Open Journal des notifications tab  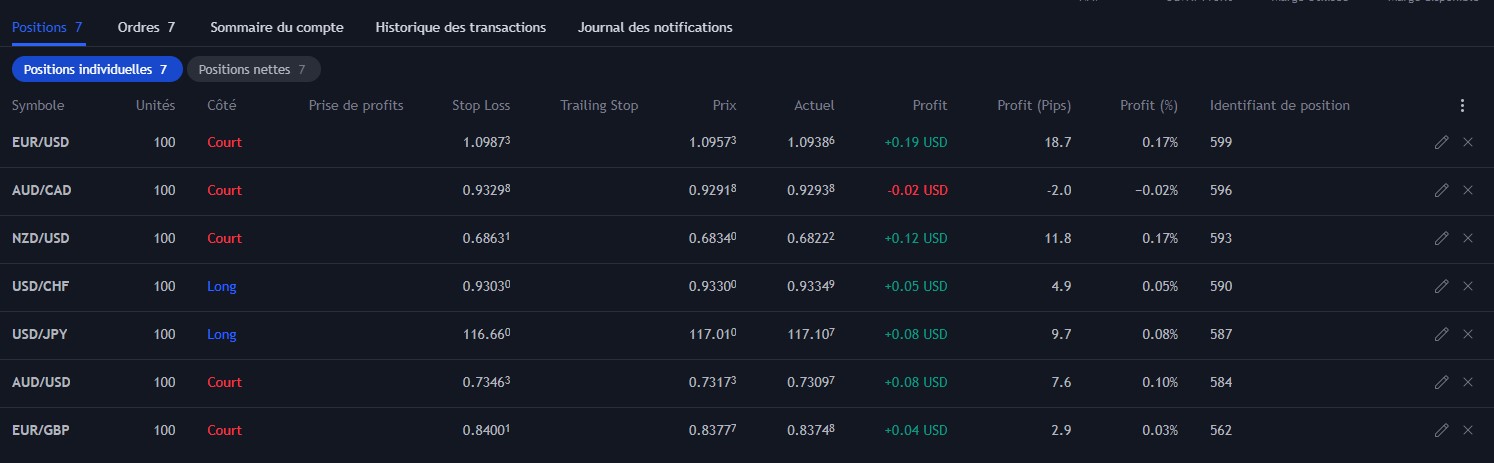point(655,27)
